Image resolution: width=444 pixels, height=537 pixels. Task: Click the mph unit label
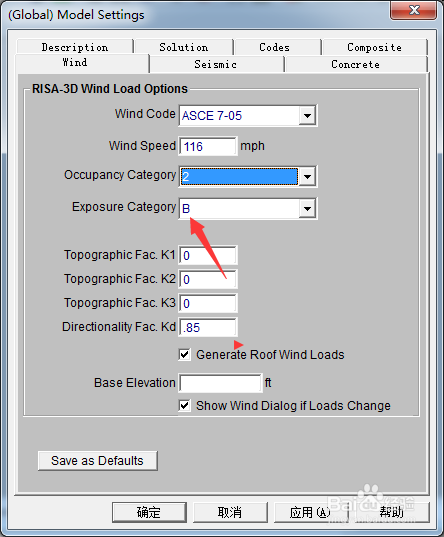(252, 146)
